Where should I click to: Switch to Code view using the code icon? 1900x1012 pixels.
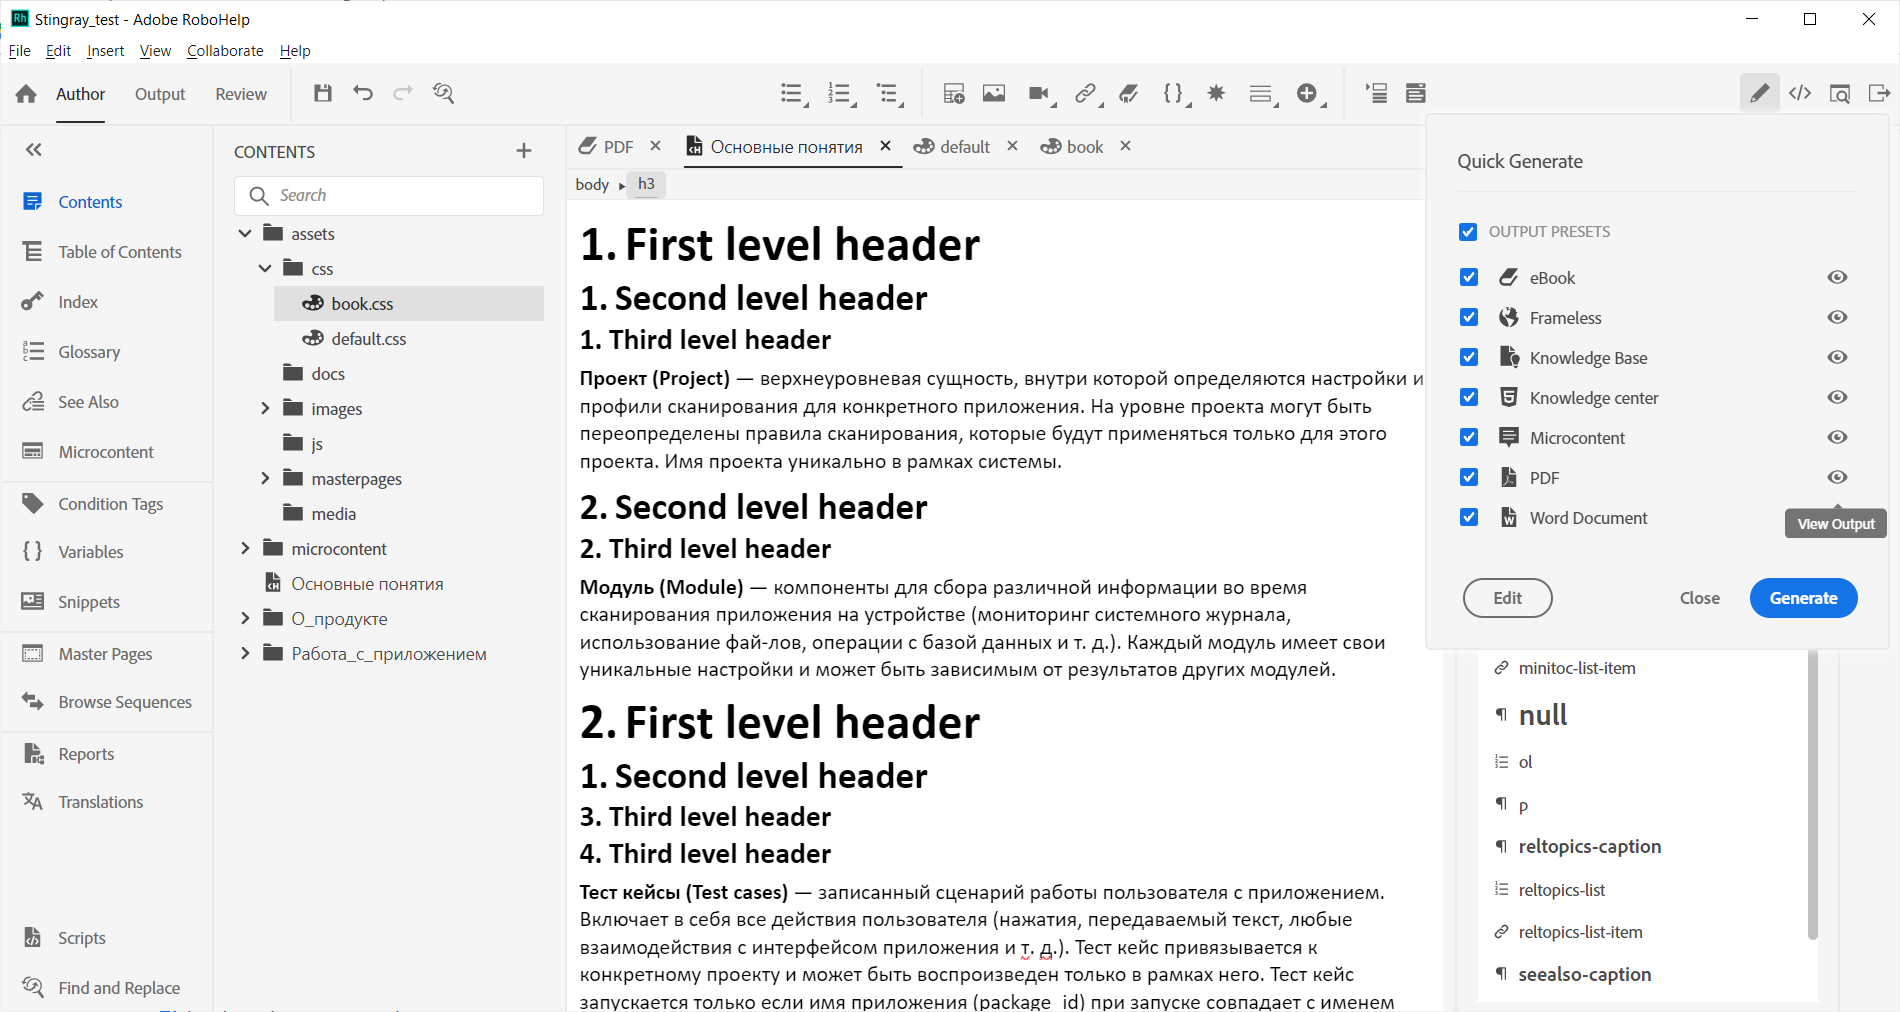(x=1801, y=93)
